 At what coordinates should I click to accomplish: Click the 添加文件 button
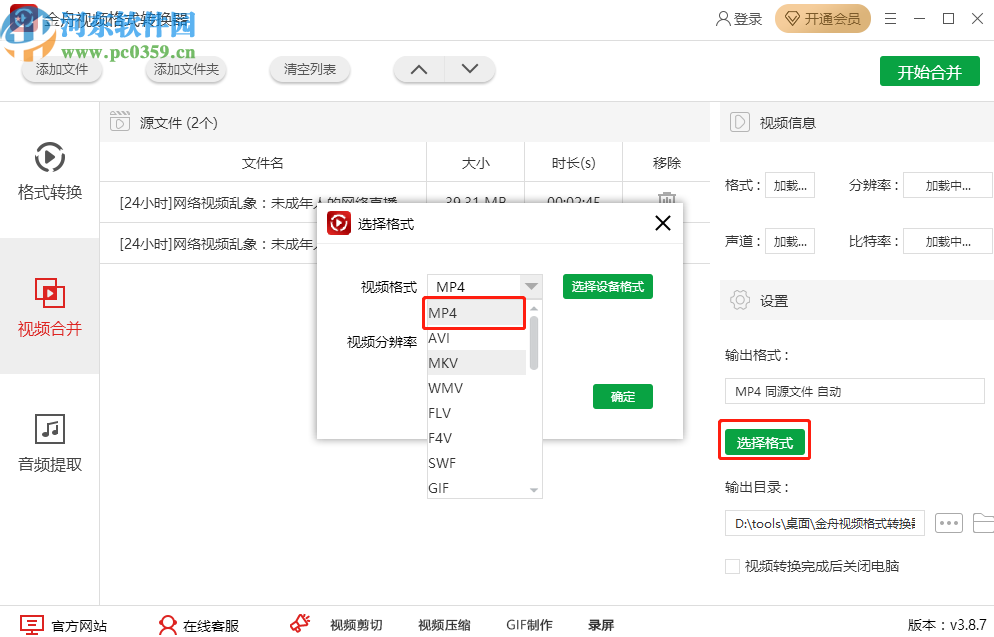pyautogui.click(x=61, y=69)
